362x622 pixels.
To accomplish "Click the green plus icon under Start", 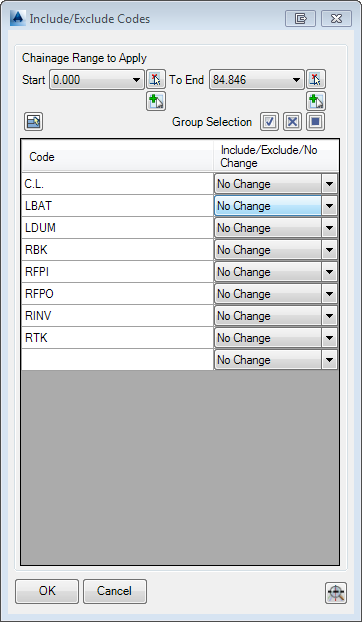I will click(x=156, y=101).
